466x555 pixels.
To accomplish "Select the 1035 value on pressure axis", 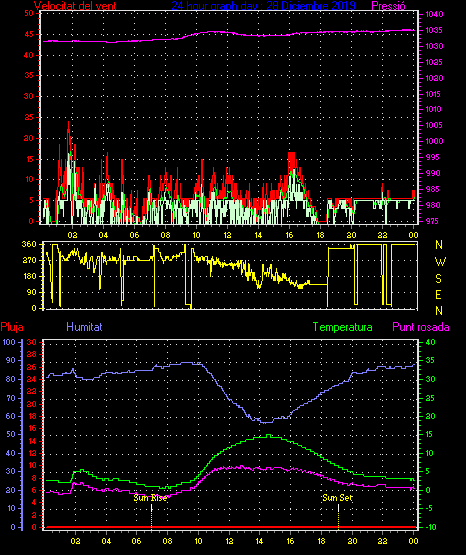I will click(434, 30).
